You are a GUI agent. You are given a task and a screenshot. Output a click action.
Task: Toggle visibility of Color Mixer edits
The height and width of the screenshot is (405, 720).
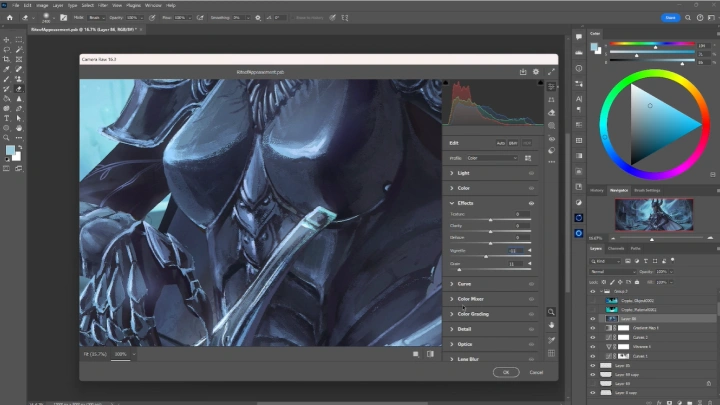[x=531, y=299]
